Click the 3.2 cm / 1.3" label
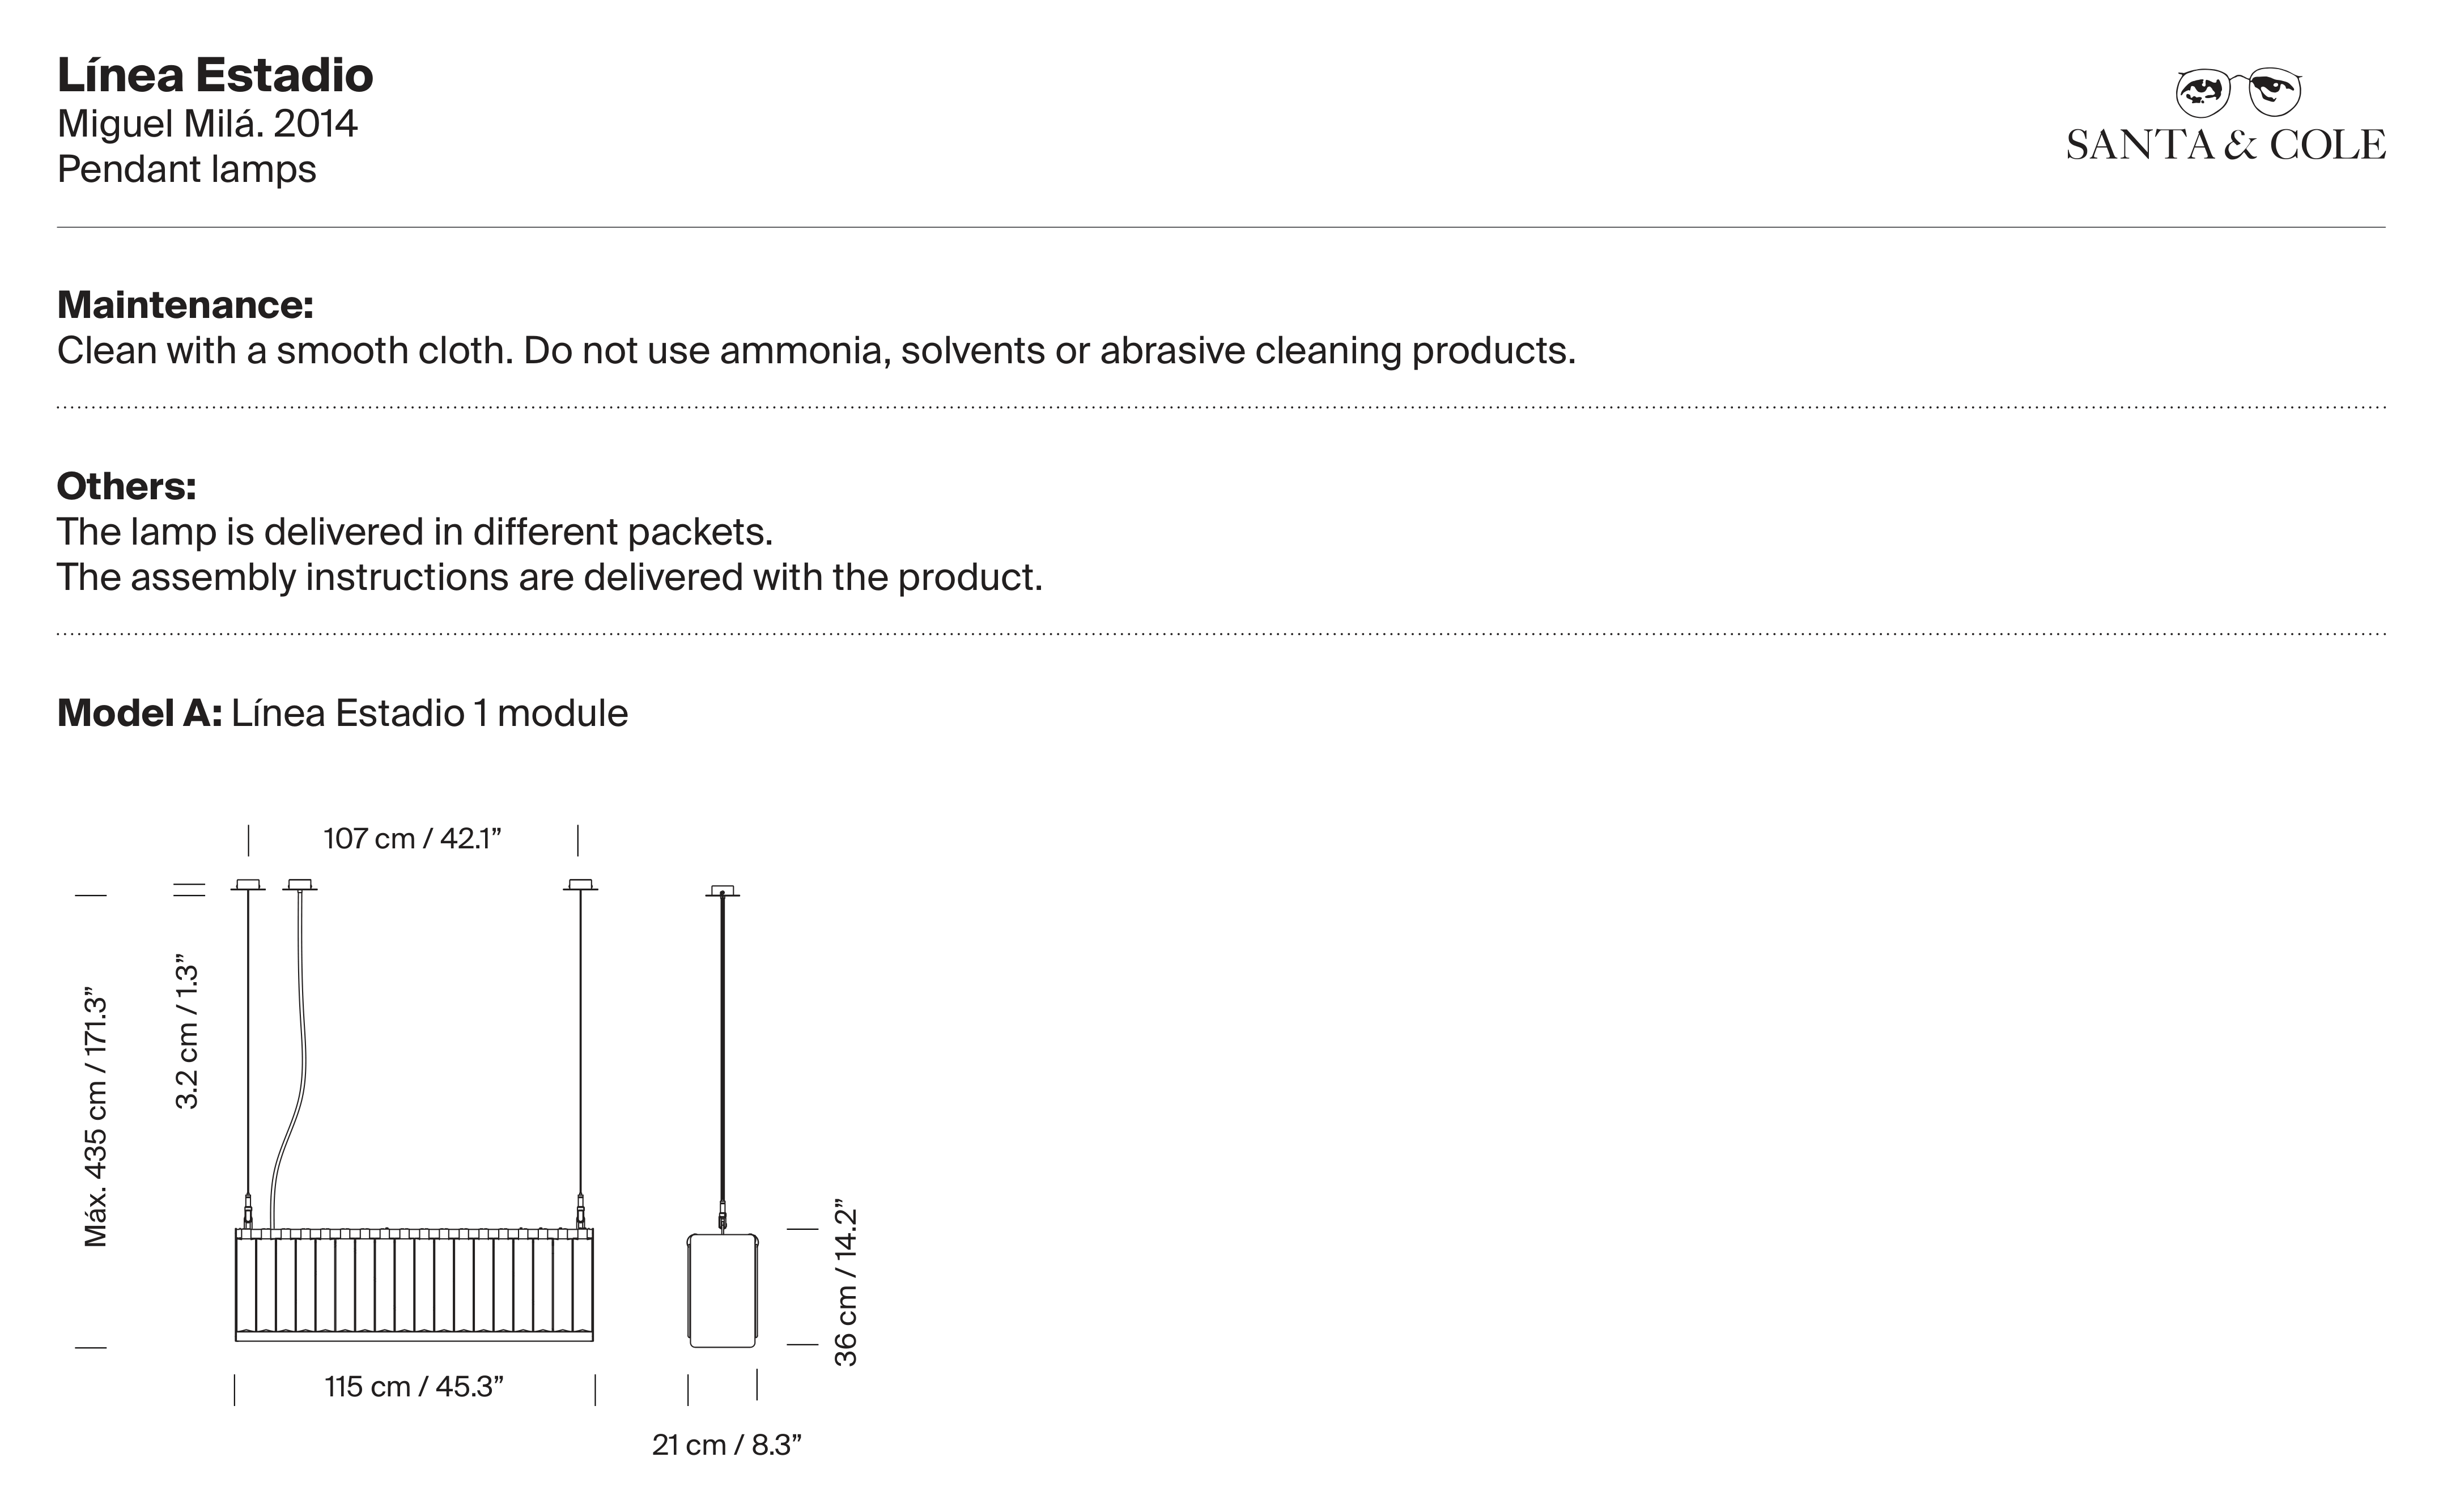Image resolution: width=2443 pixels, height=1512 pixels. tap(187, 1036)
